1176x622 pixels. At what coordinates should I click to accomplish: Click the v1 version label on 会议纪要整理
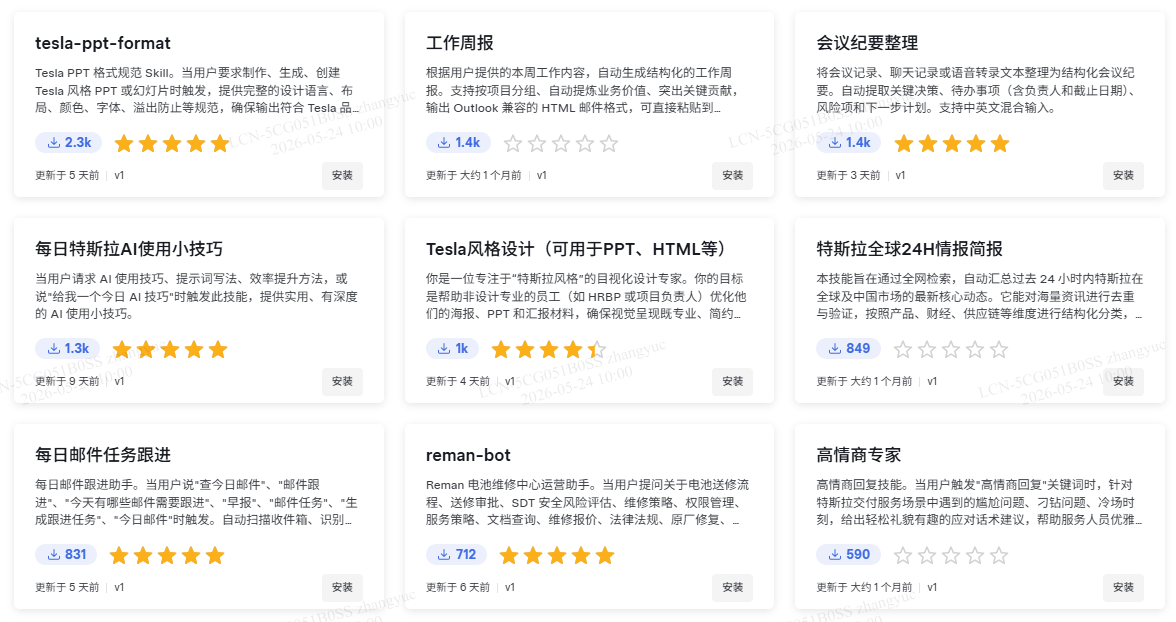point(900,176)
